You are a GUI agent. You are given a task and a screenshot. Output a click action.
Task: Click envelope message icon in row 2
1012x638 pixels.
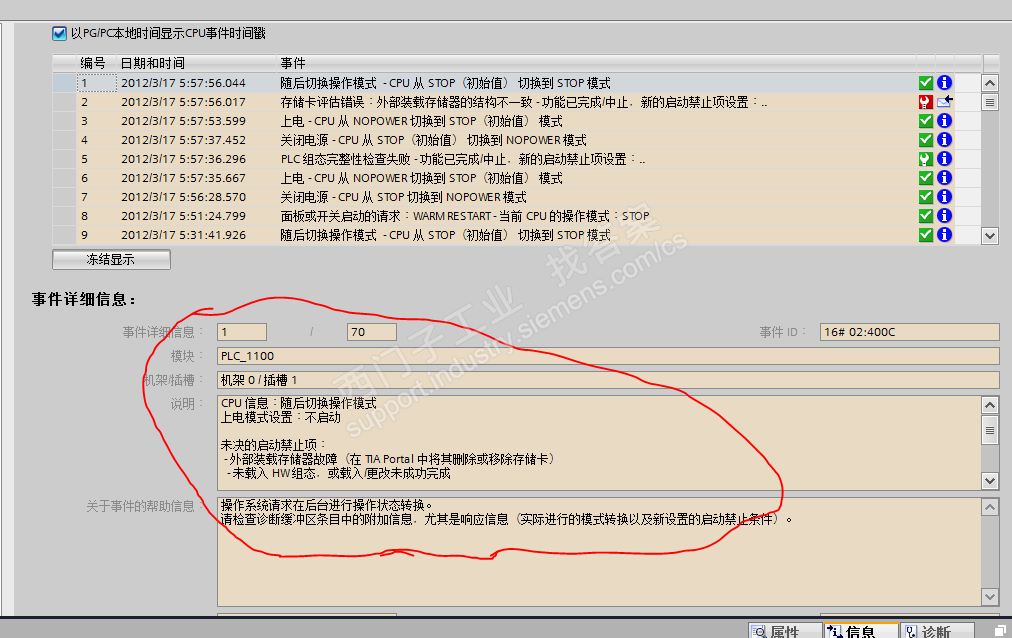(x=945, y=101)
